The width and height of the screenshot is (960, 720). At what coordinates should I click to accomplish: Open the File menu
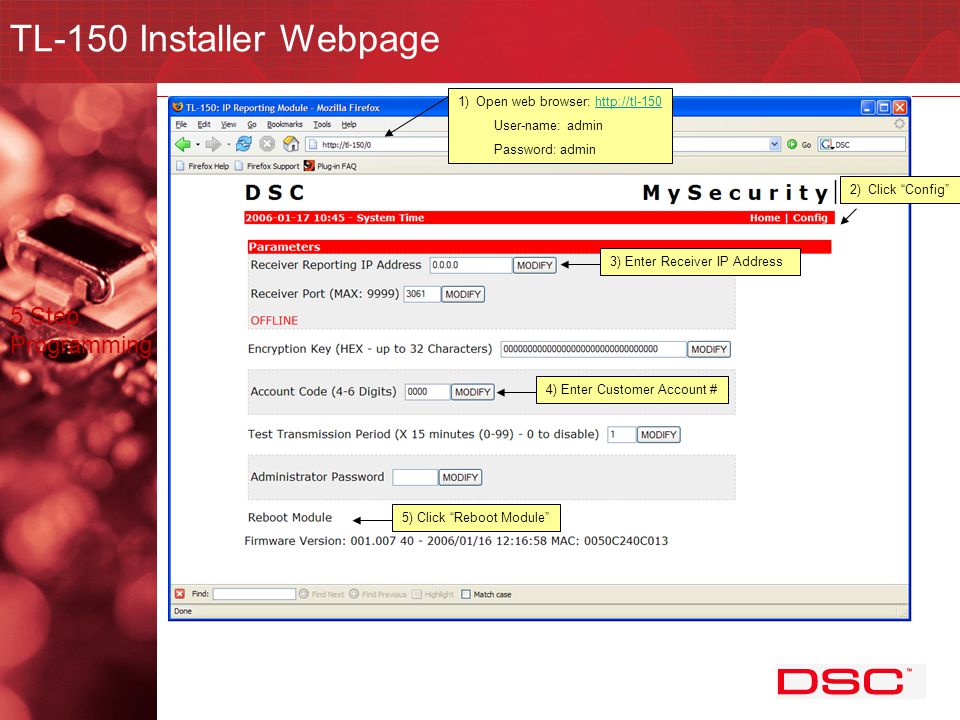pos(181,124)
